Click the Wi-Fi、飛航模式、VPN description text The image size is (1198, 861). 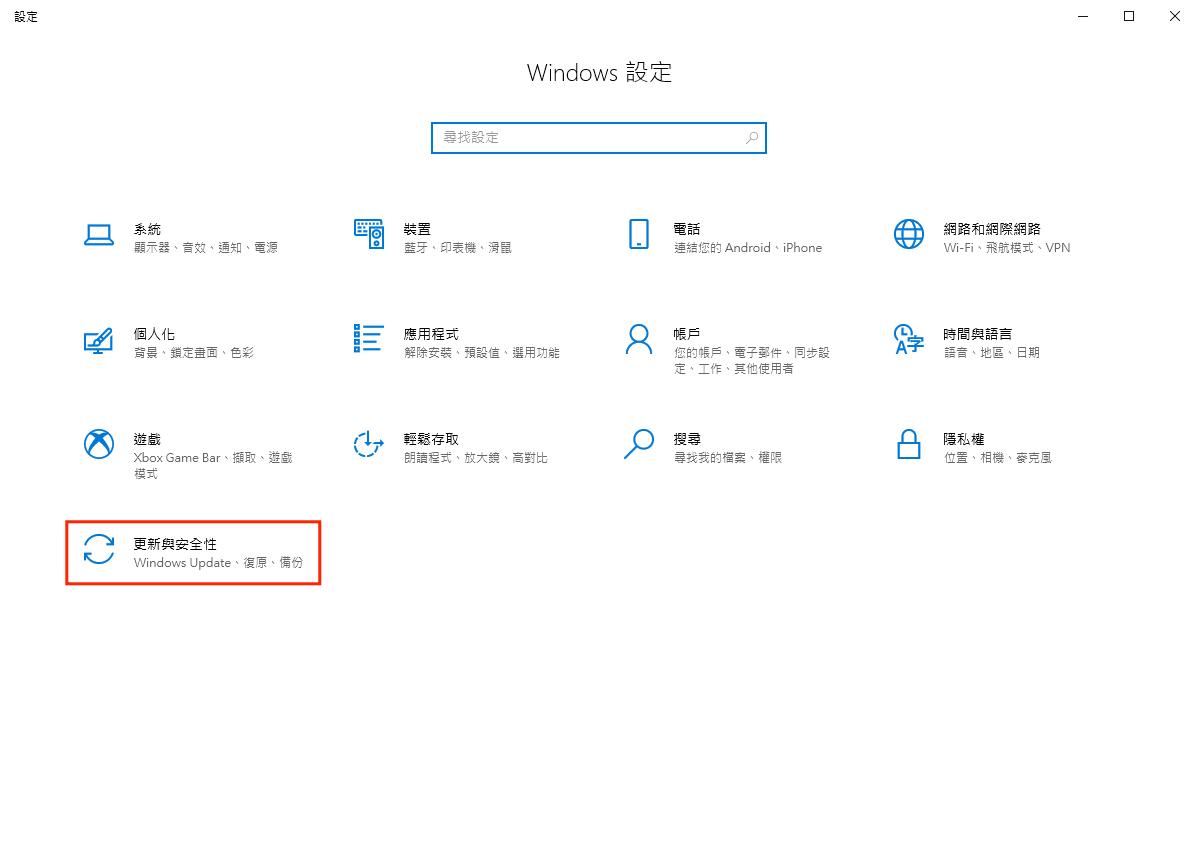(x=1006, y=248)
